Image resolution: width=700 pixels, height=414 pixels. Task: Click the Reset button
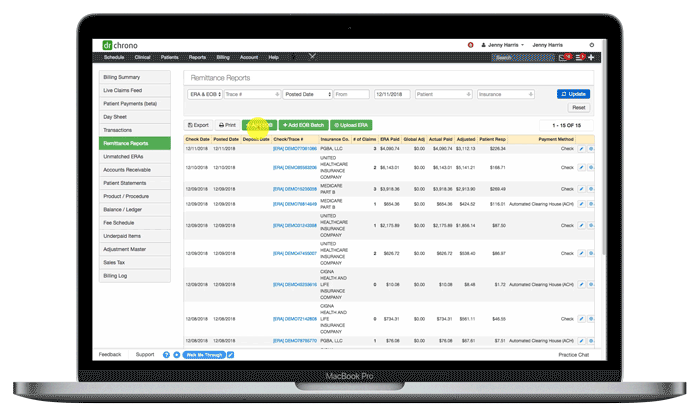tap(579, 108)
